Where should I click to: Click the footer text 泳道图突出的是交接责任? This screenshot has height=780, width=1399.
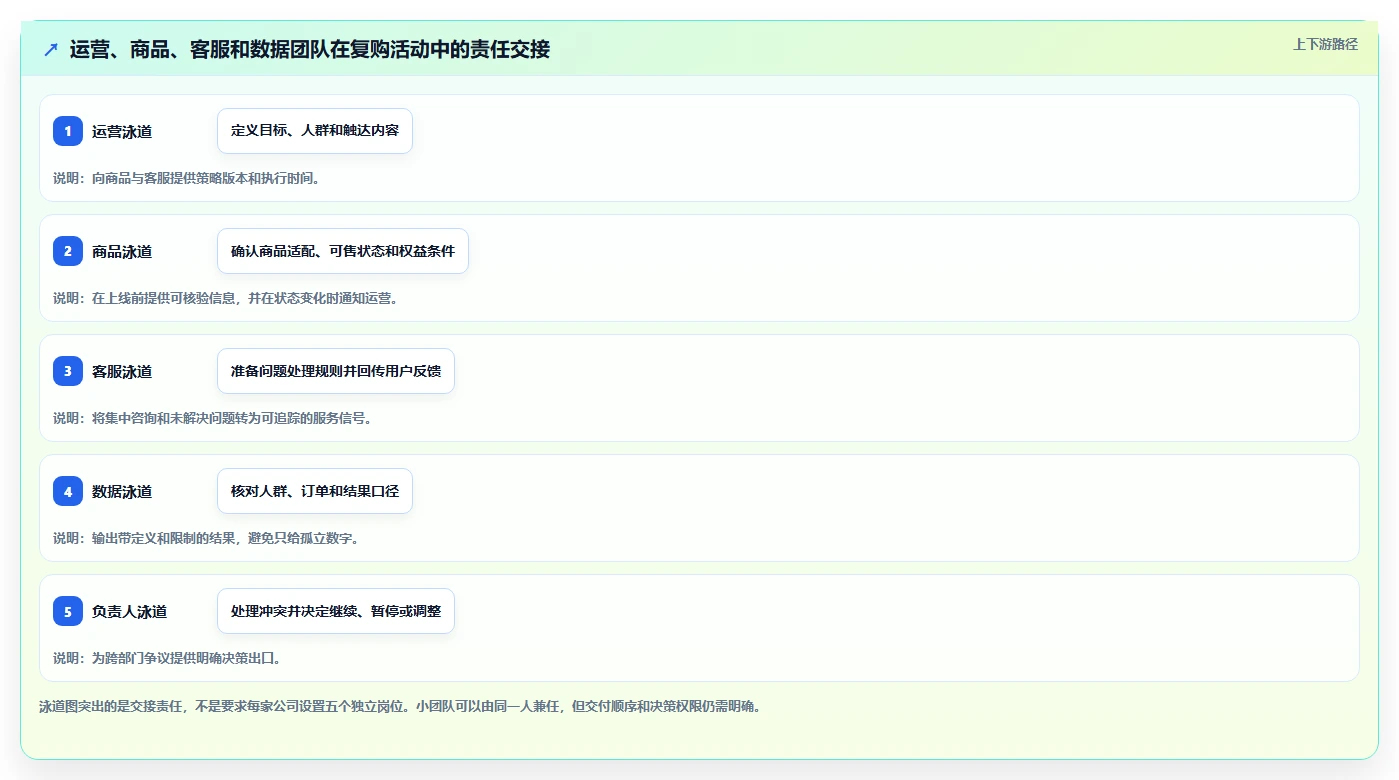(x=110, y=706)
